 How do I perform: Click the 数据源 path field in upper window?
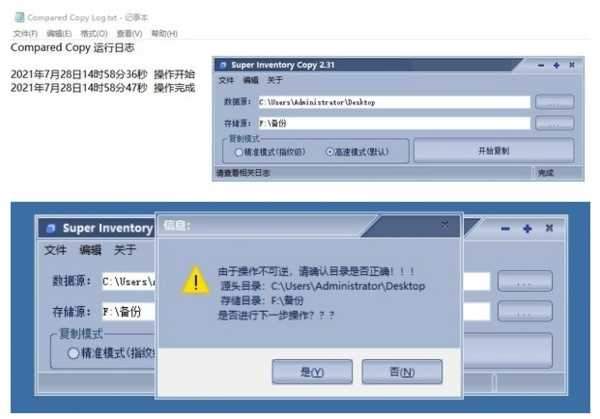[394, 102]
